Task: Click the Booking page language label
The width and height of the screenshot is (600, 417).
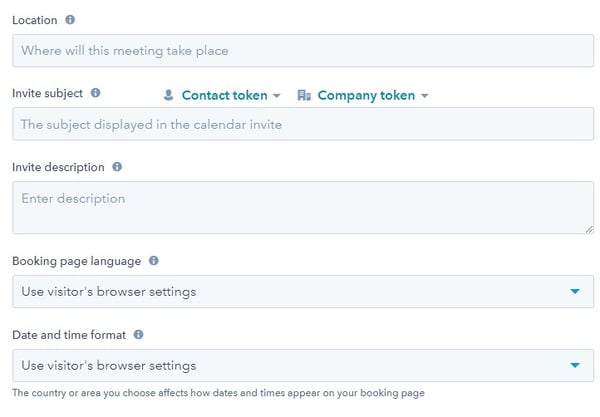Action: (x=76, y=261)
